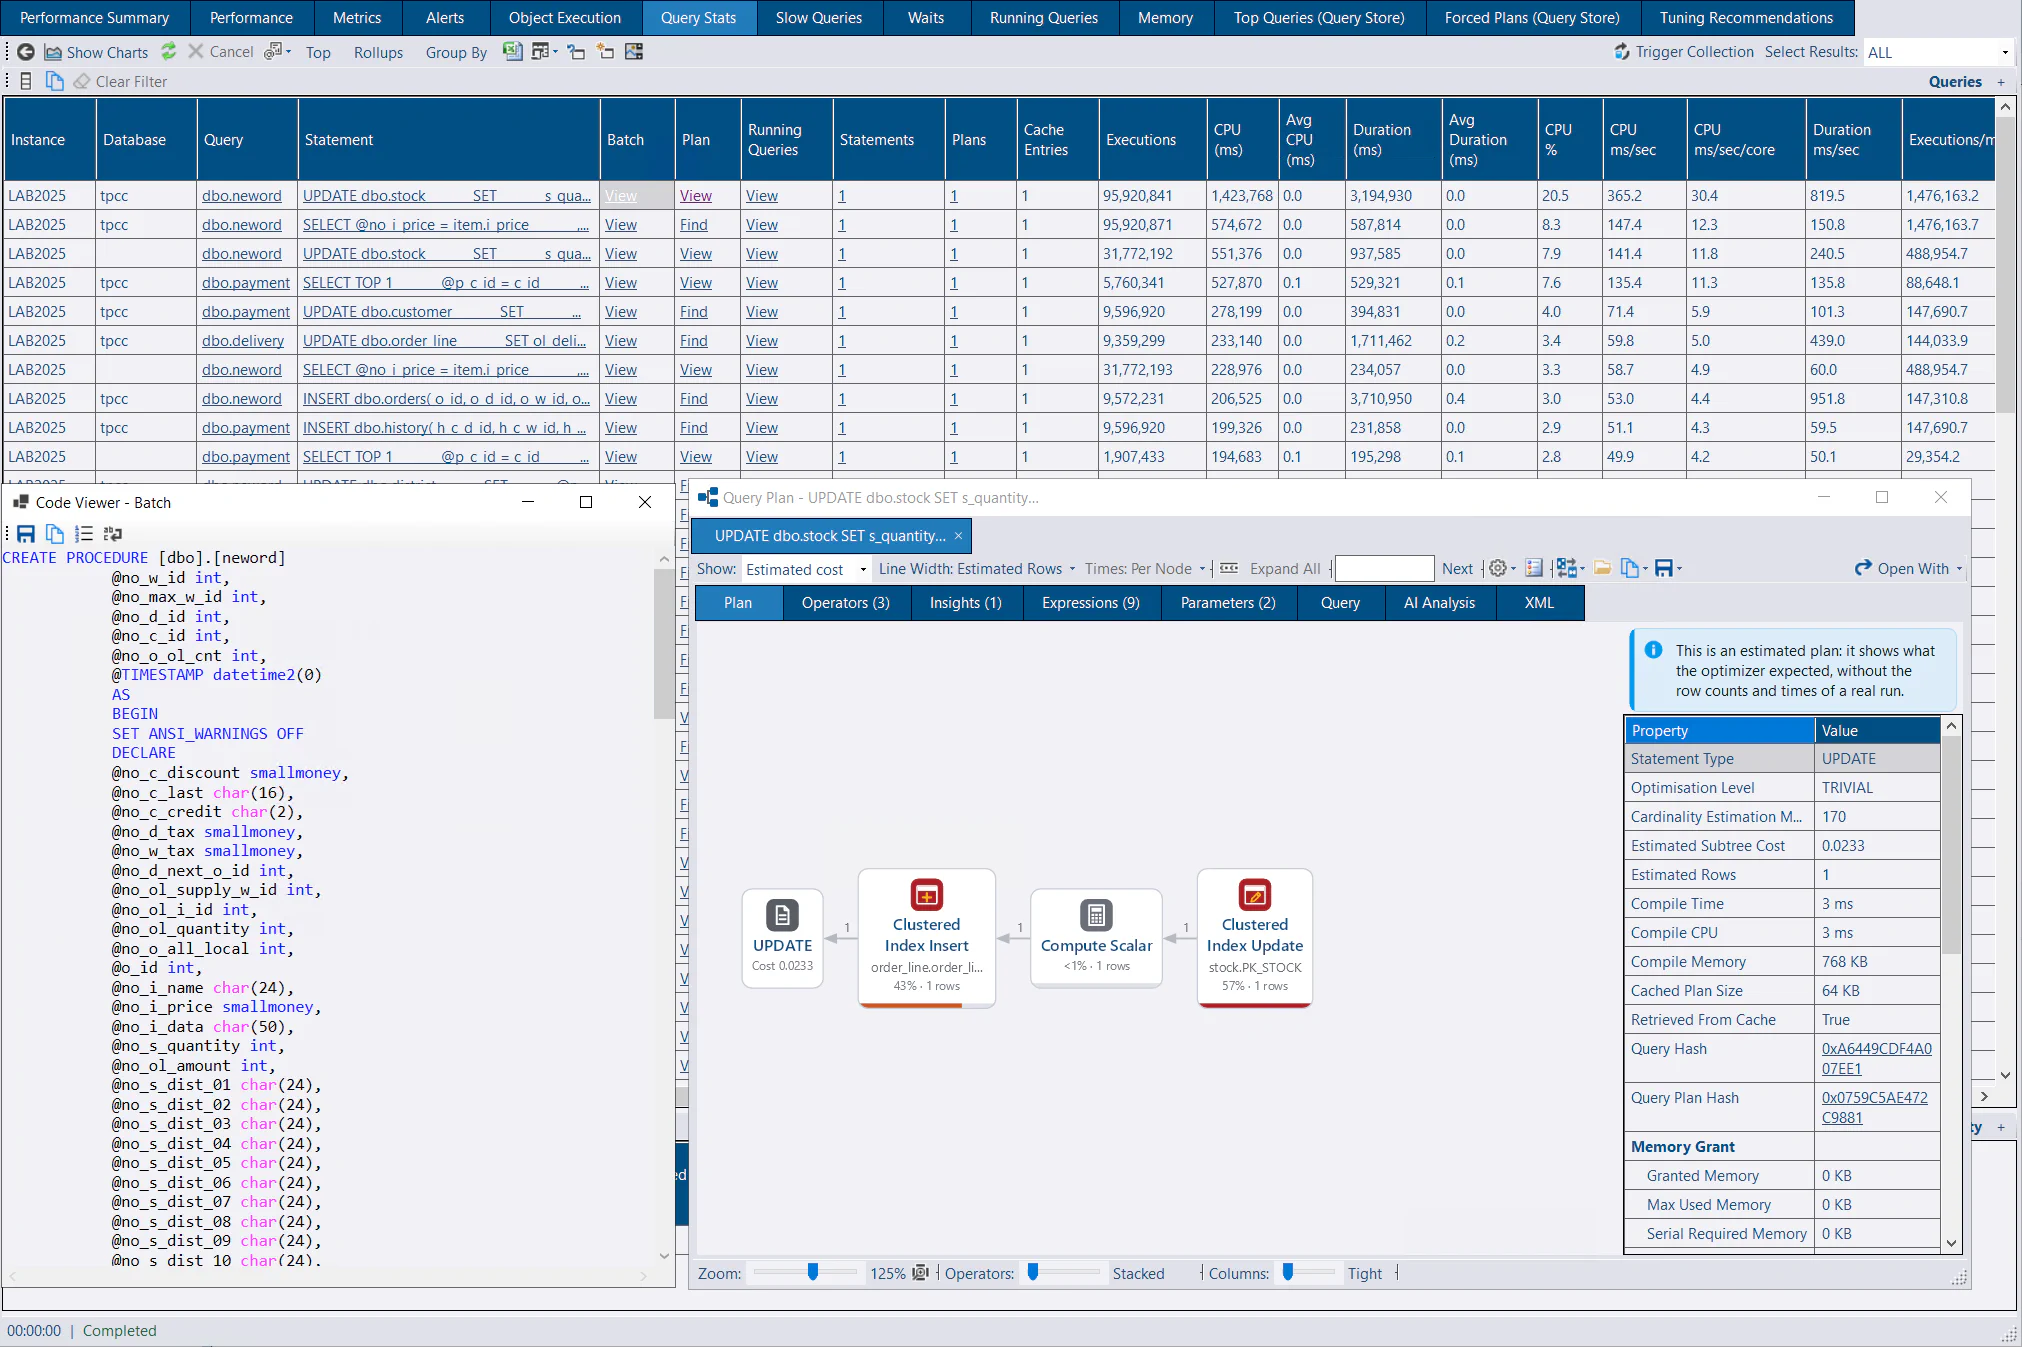Viewport: 2022px width, 1347px height.
Task: Switch to the Waits tab
Action: 925,18
